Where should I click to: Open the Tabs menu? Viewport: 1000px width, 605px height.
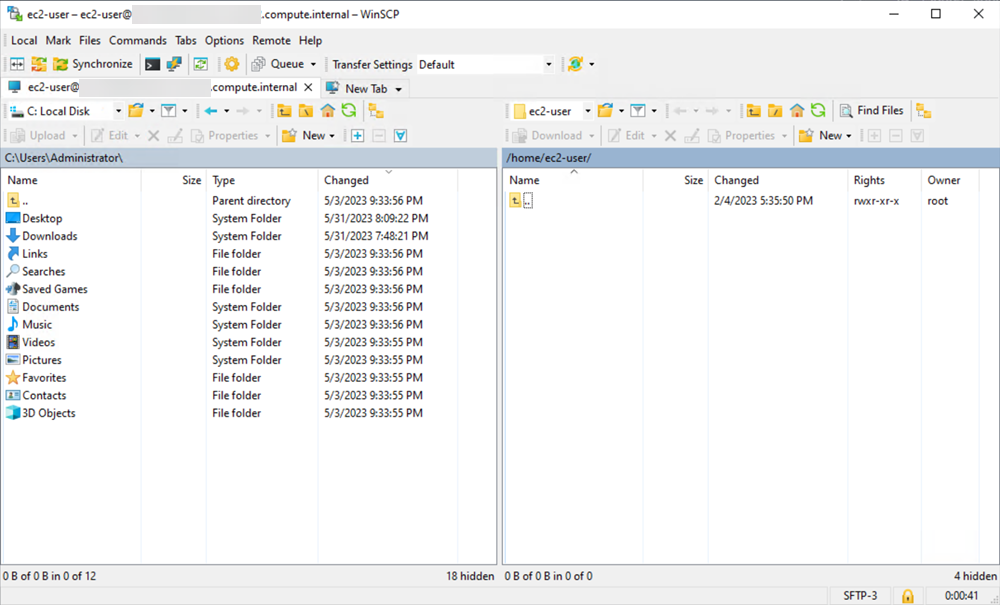tap(186, 40)
